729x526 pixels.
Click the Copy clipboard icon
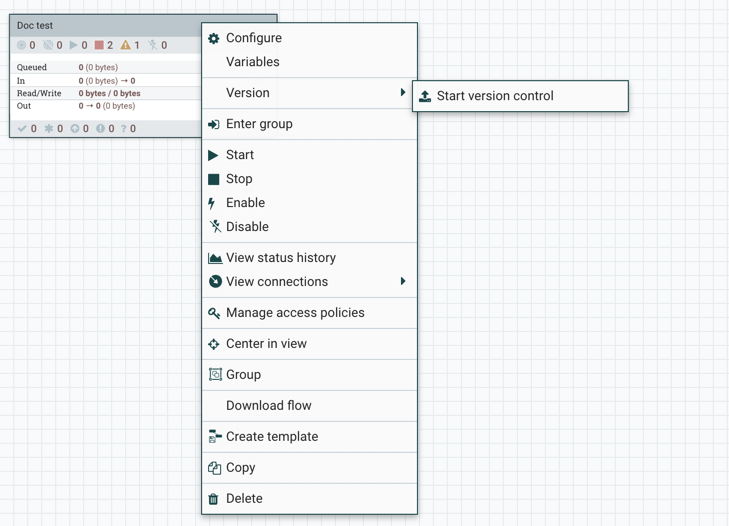click(214, 468)
